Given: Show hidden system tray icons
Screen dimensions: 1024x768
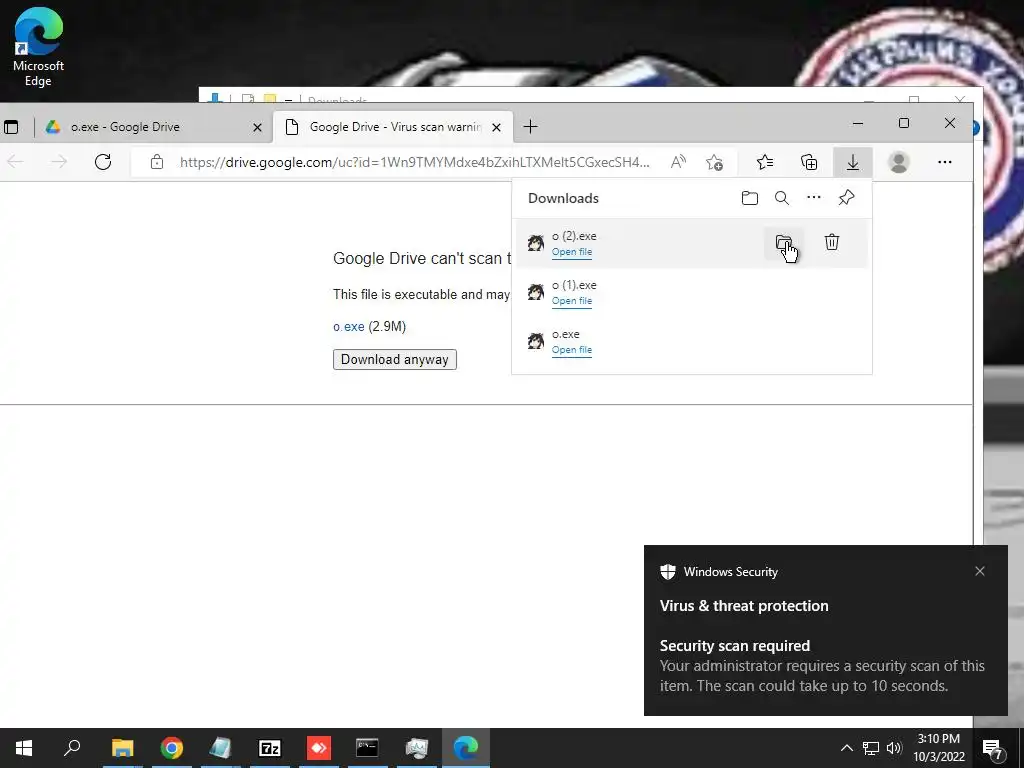Looking at the screenshot, I should tap(846, 748).
